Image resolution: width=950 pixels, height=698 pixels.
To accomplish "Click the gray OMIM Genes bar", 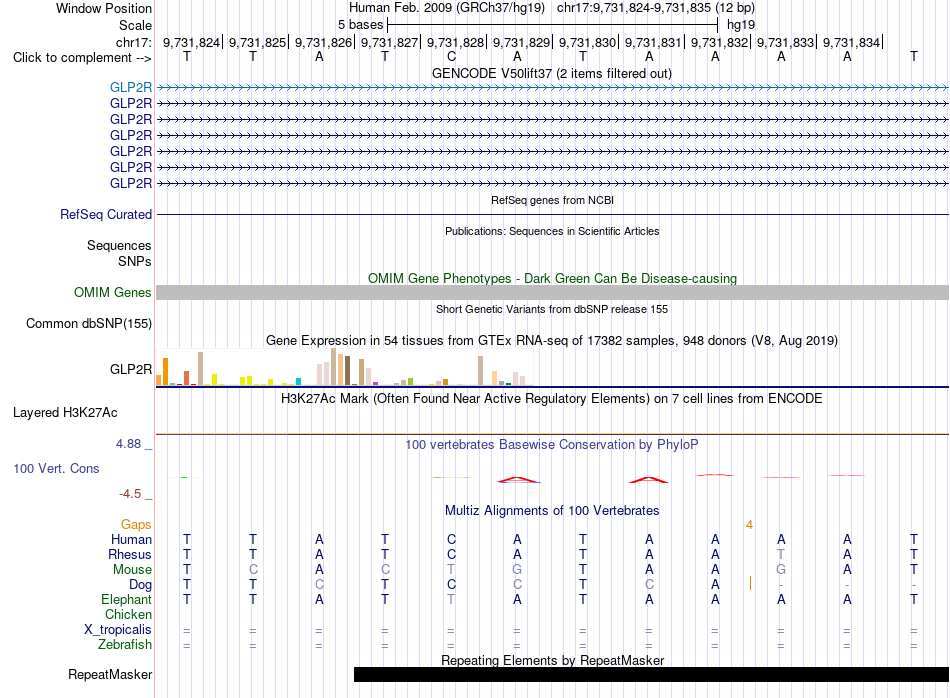I will tap(553, 293).
